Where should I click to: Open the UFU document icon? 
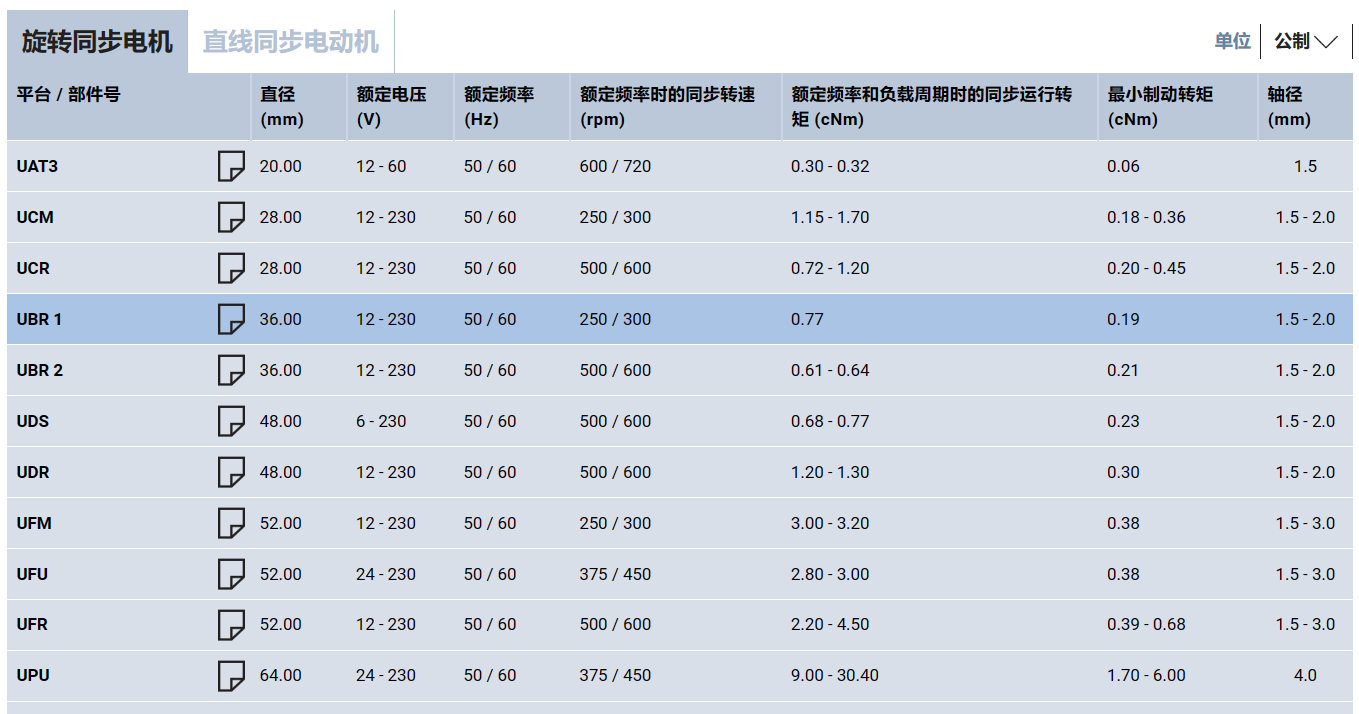pos(231,574)
